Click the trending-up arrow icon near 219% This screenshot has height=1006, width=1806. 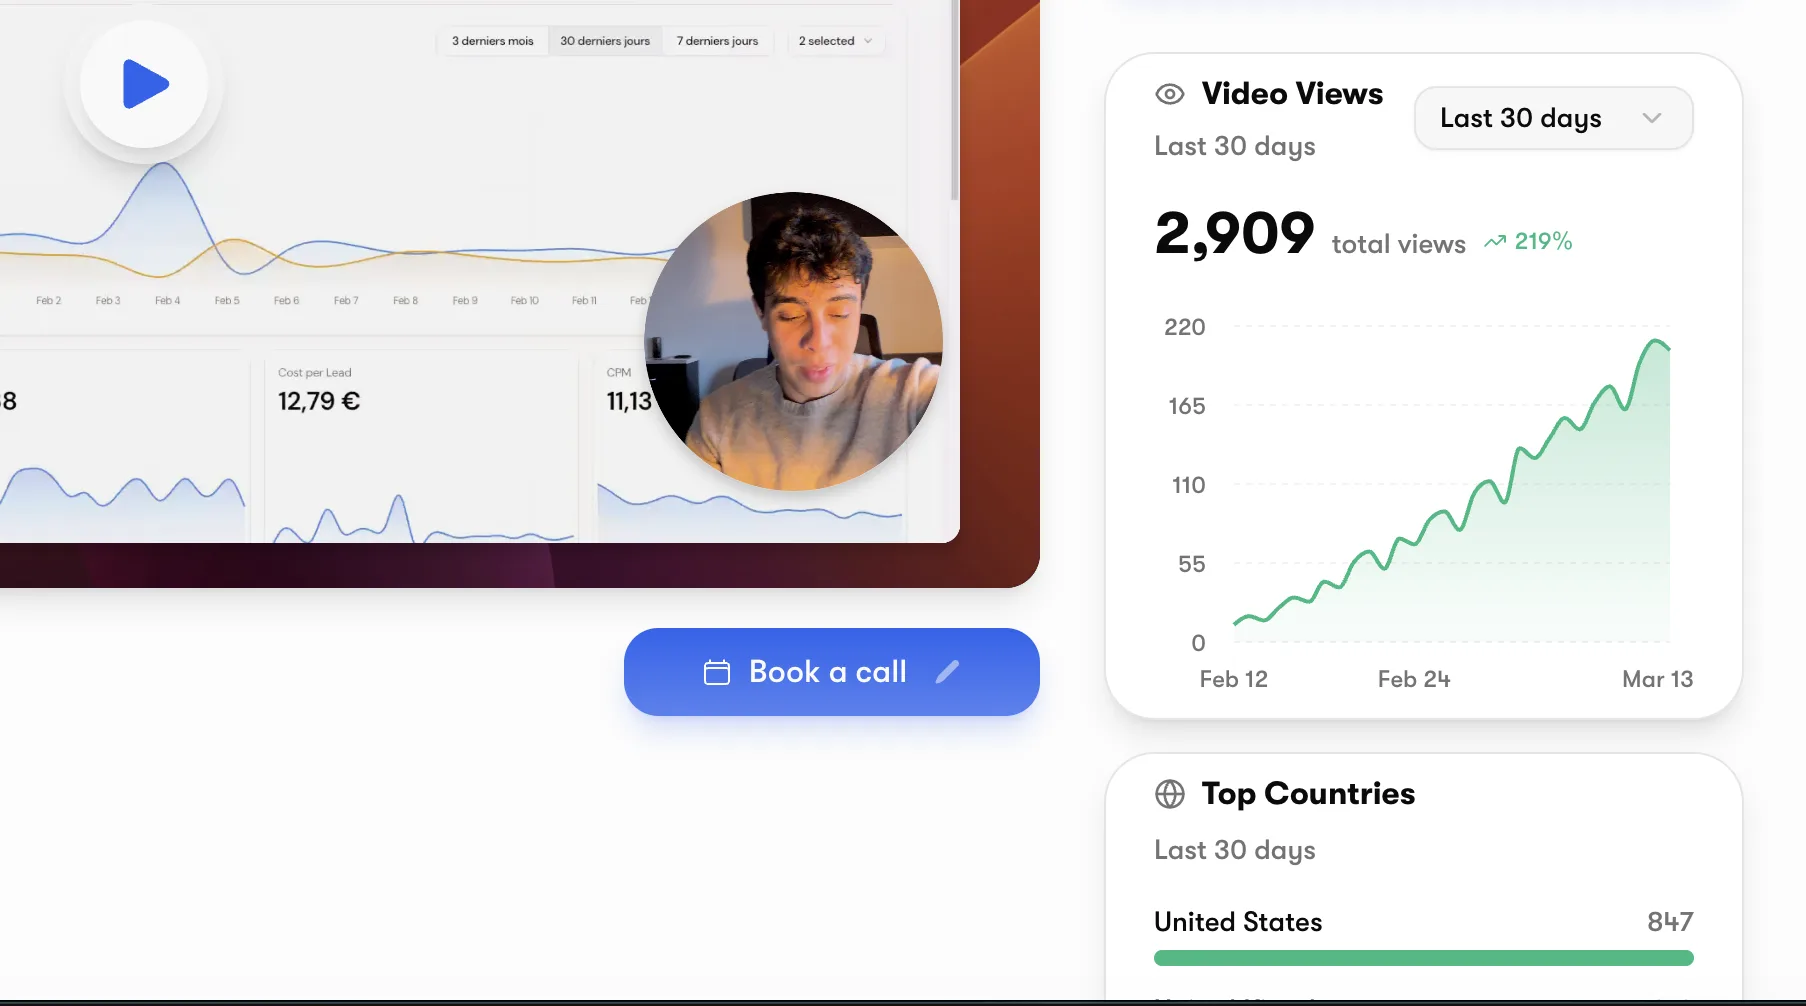[x=1495, y=242]
